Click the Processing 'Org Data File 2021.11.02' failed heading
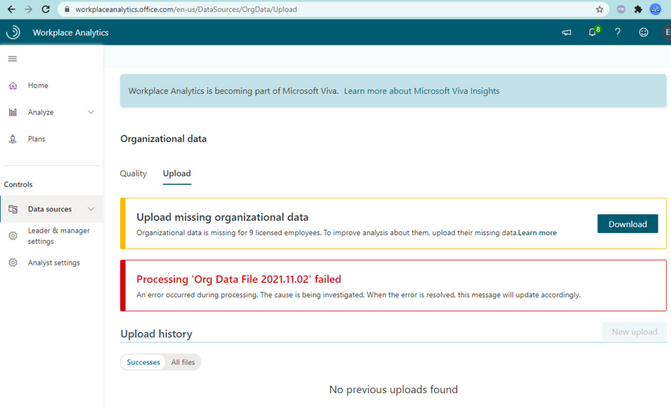 [239, 279]
